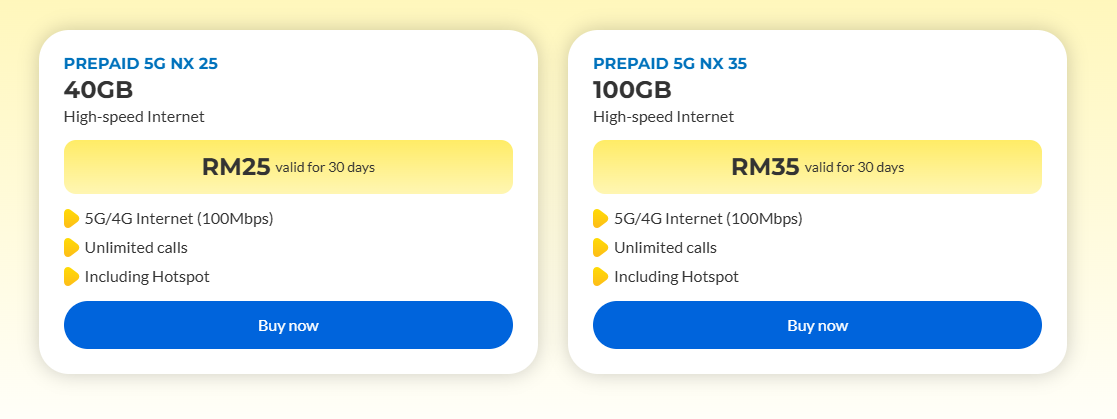Select the 100GB data heading

tap(632, 90)
